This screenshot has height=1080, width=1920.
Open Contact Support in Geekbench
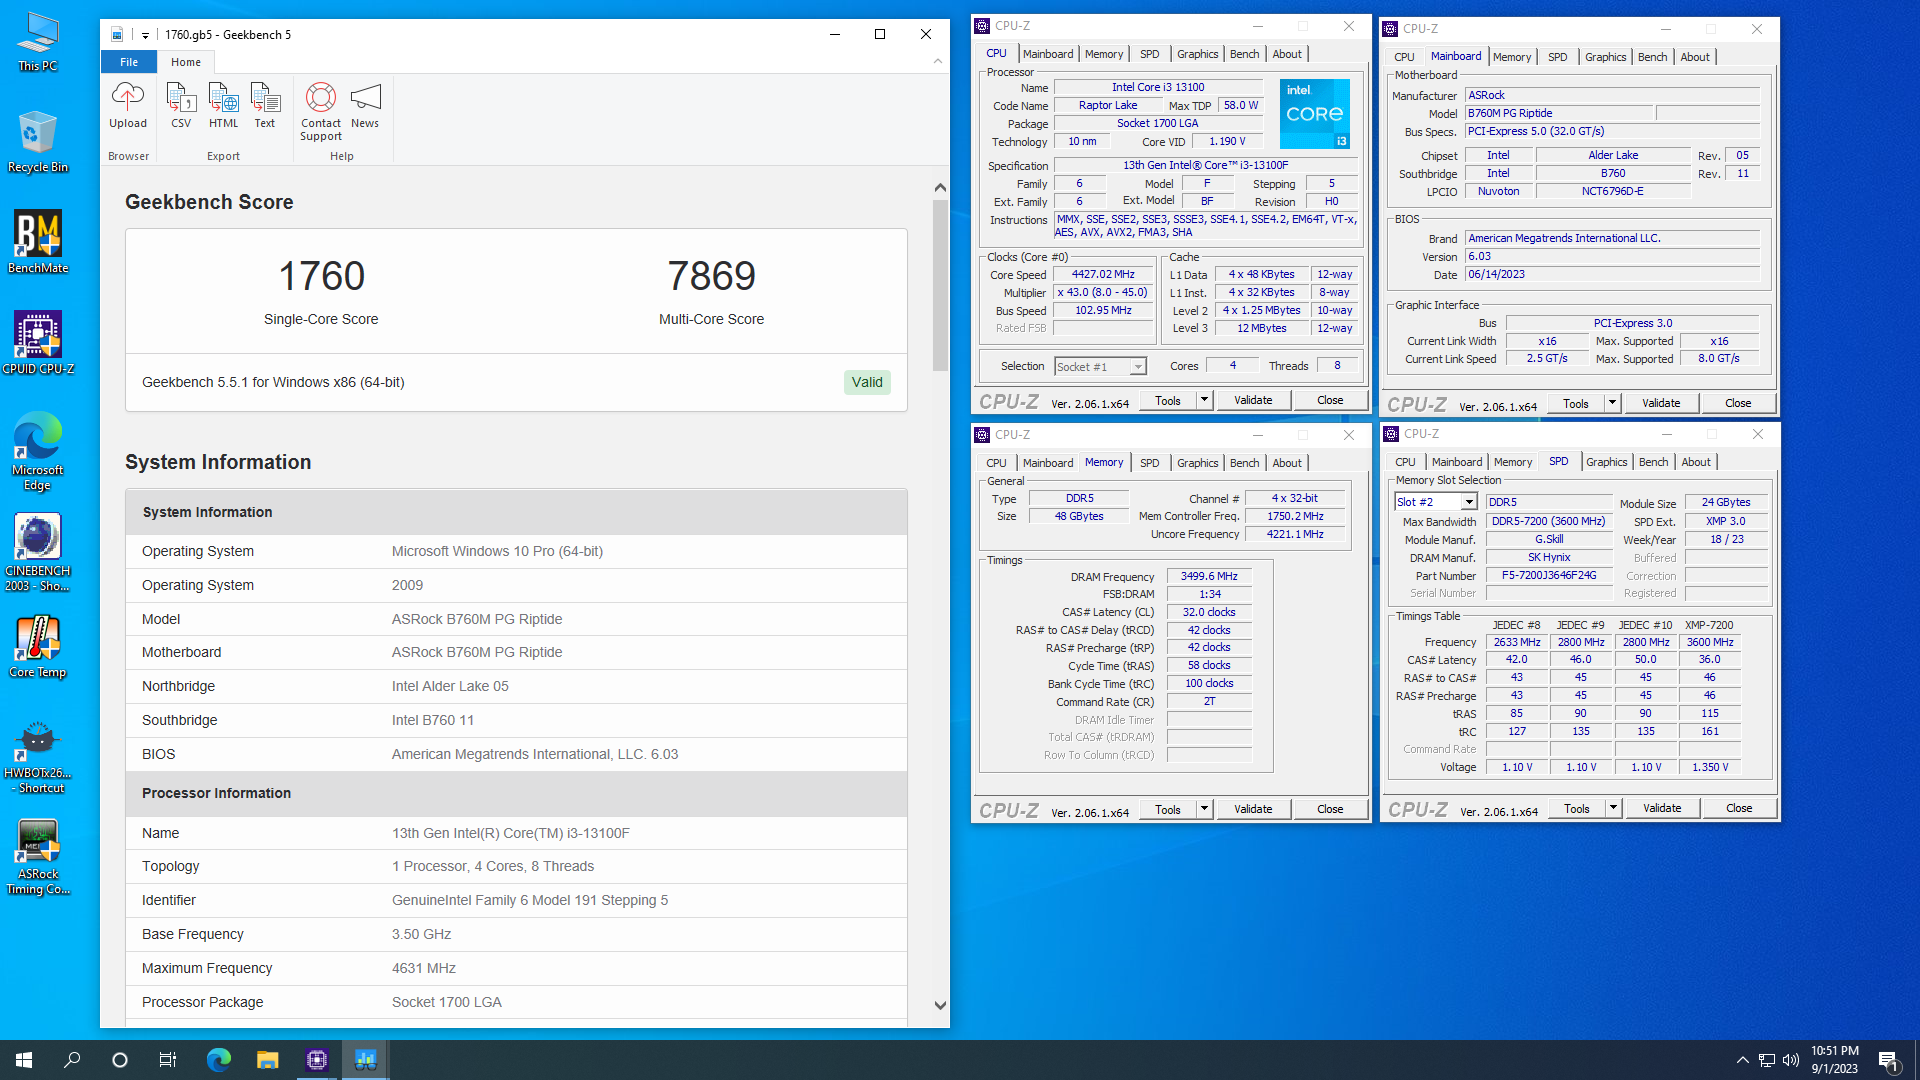(320, 112)
